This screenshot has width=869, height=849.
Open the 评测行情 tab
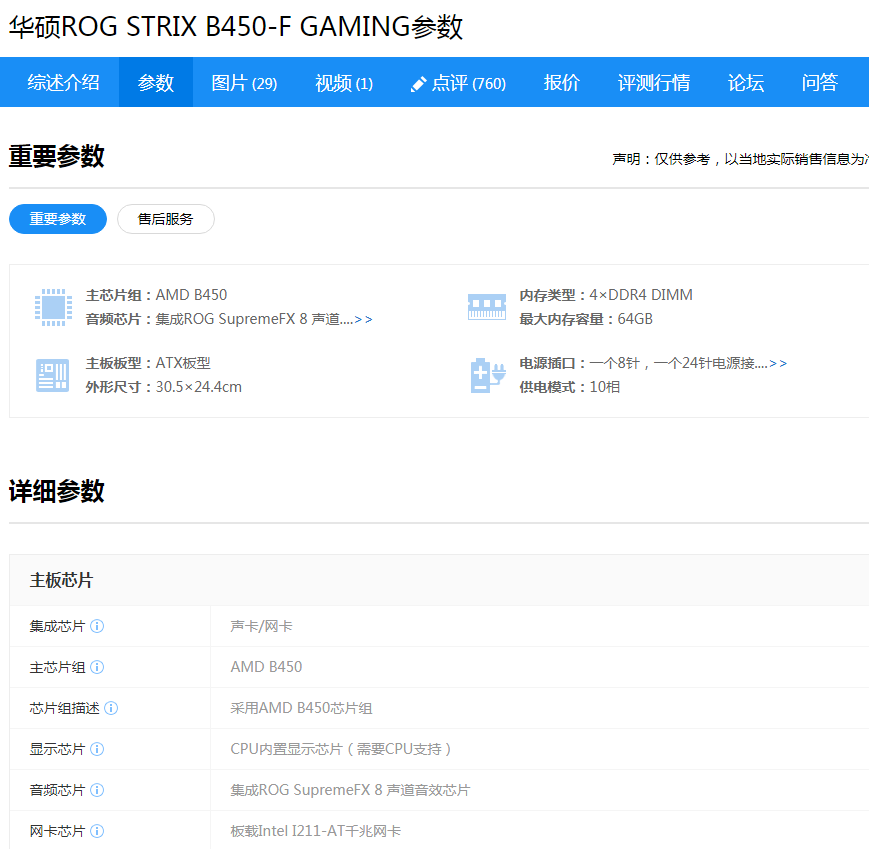[654, 83]
